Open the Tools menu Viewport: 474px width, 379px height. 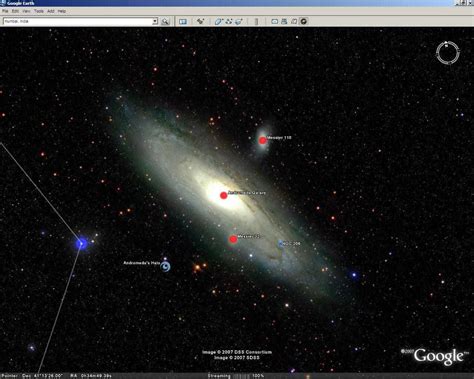[x=39, y=11]
